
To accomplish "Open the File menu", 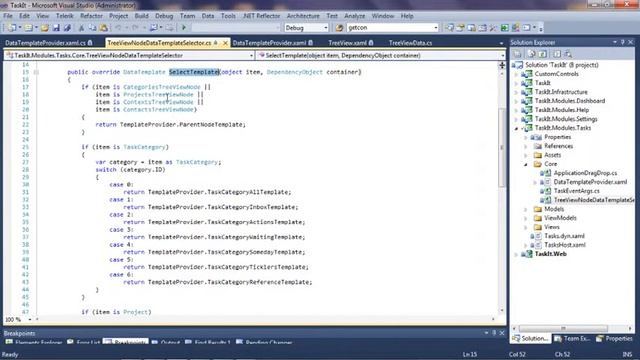I will (x=8, y=16).
